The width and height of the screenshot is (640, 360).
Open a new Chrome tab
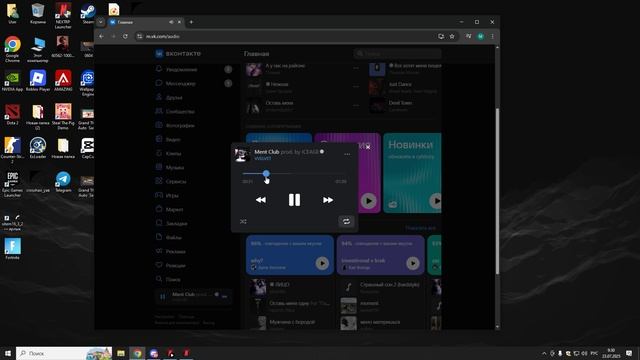pos(191,22)
